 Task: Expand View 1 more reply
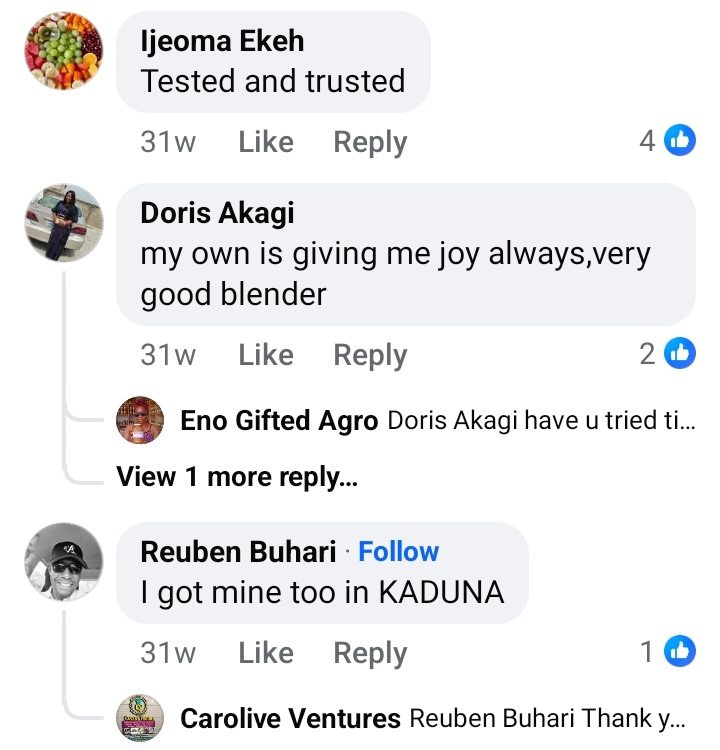tap(236, 476)
